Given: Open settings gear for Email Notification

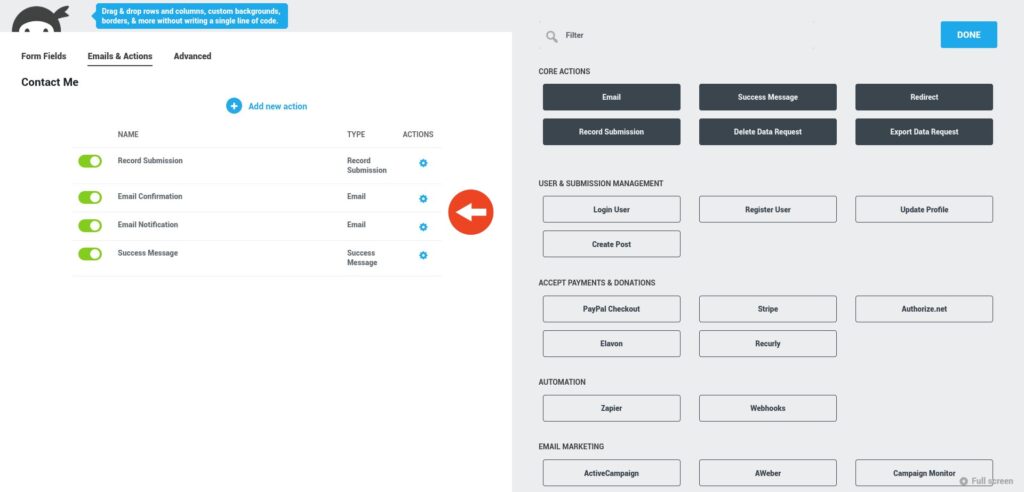Looking at the screenshot, I should pos(423,227).
